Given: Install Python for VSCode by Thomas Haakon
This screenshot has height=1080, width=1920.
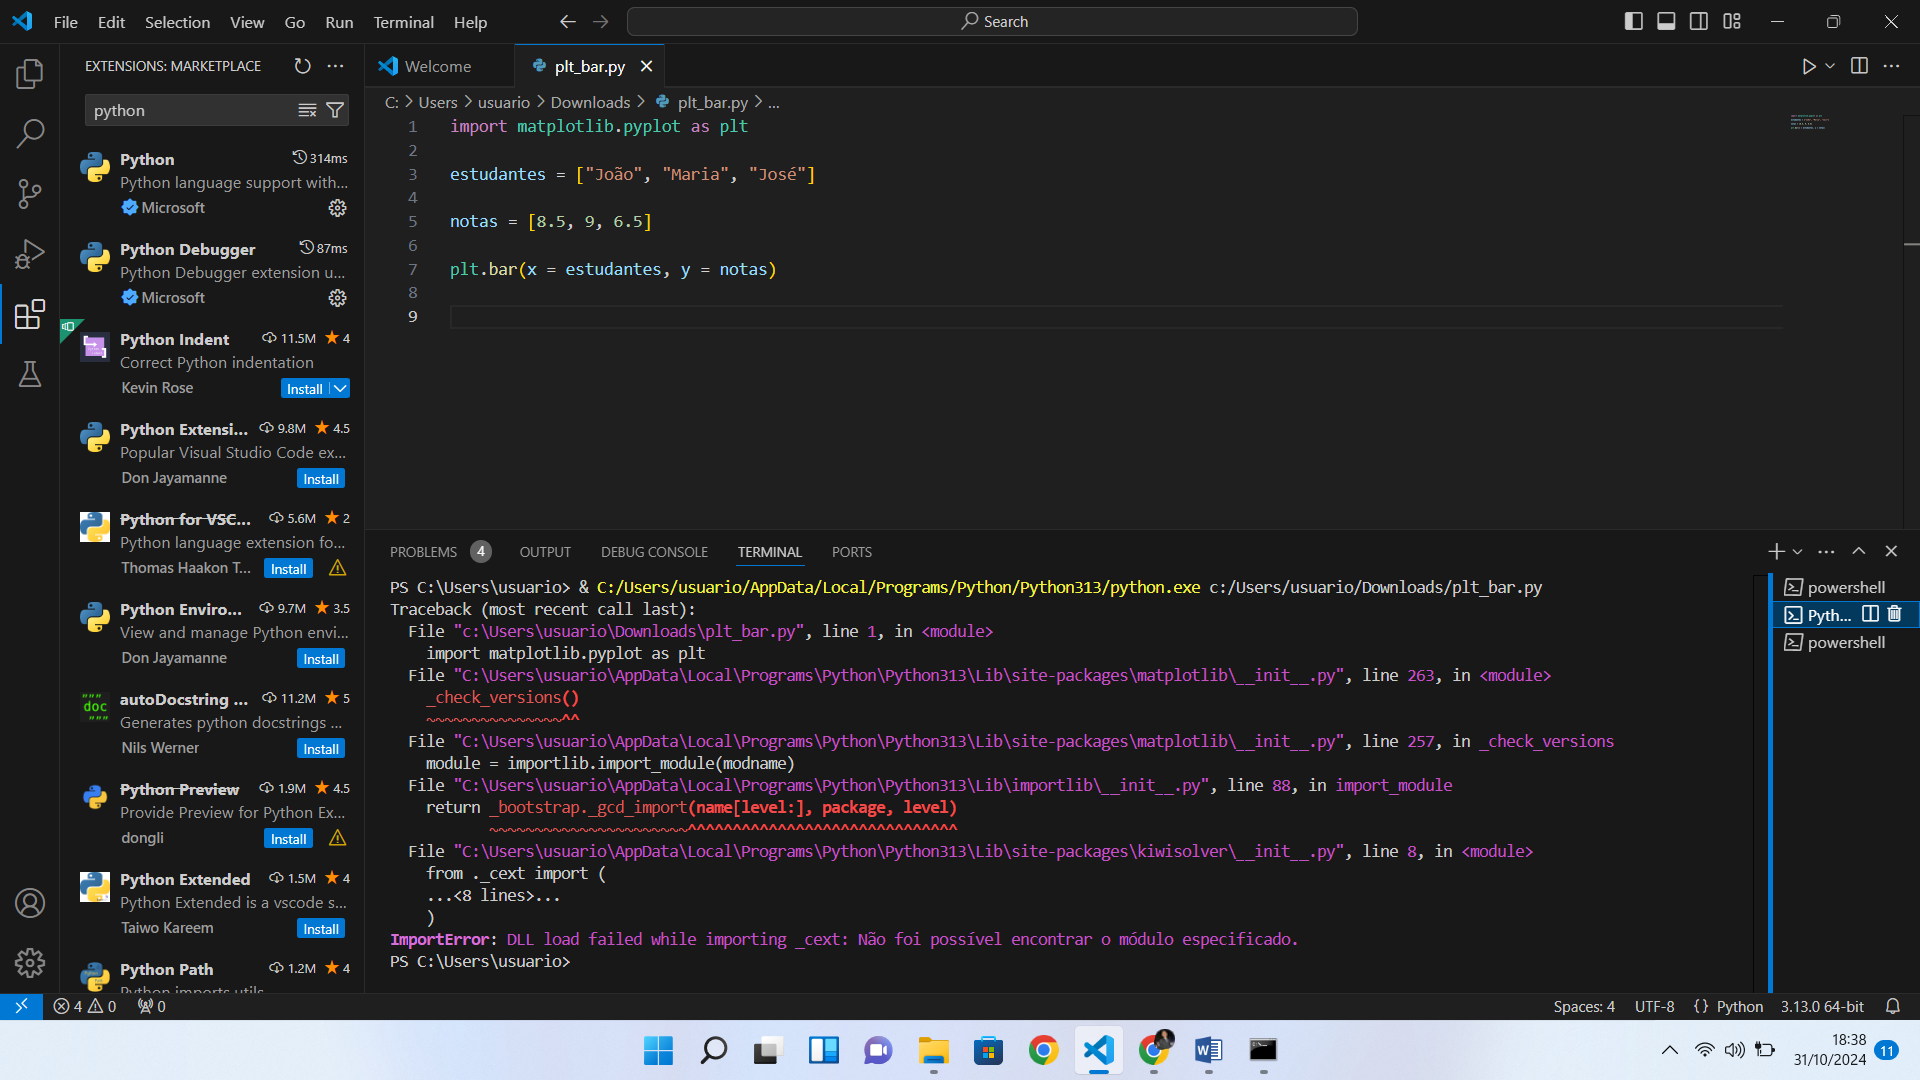Looking at the screenshot, I should coord(289,568).
